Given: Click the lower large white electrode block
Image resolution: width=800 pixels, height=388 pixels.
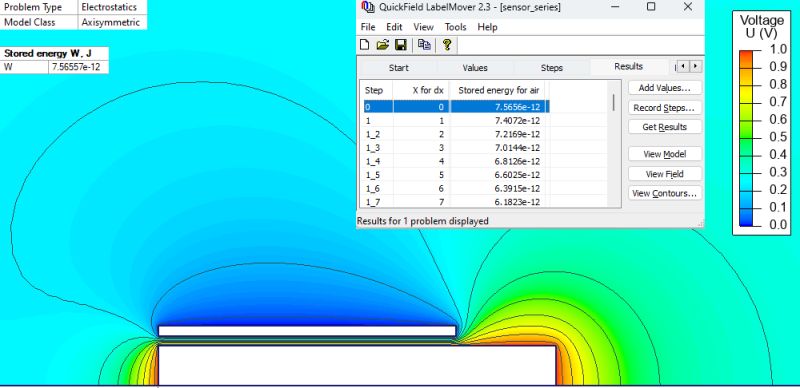Looking at the screenshot, I should point(357,365).
